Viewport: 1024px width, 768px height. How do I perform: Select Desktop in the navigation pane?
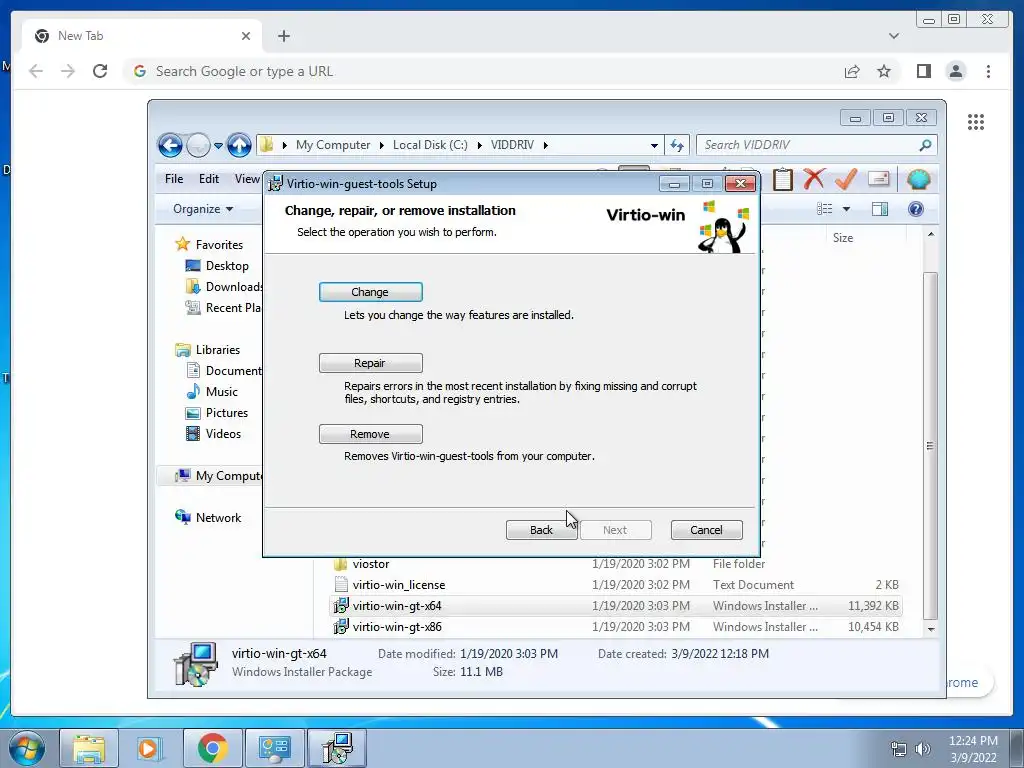coord(217,266)
